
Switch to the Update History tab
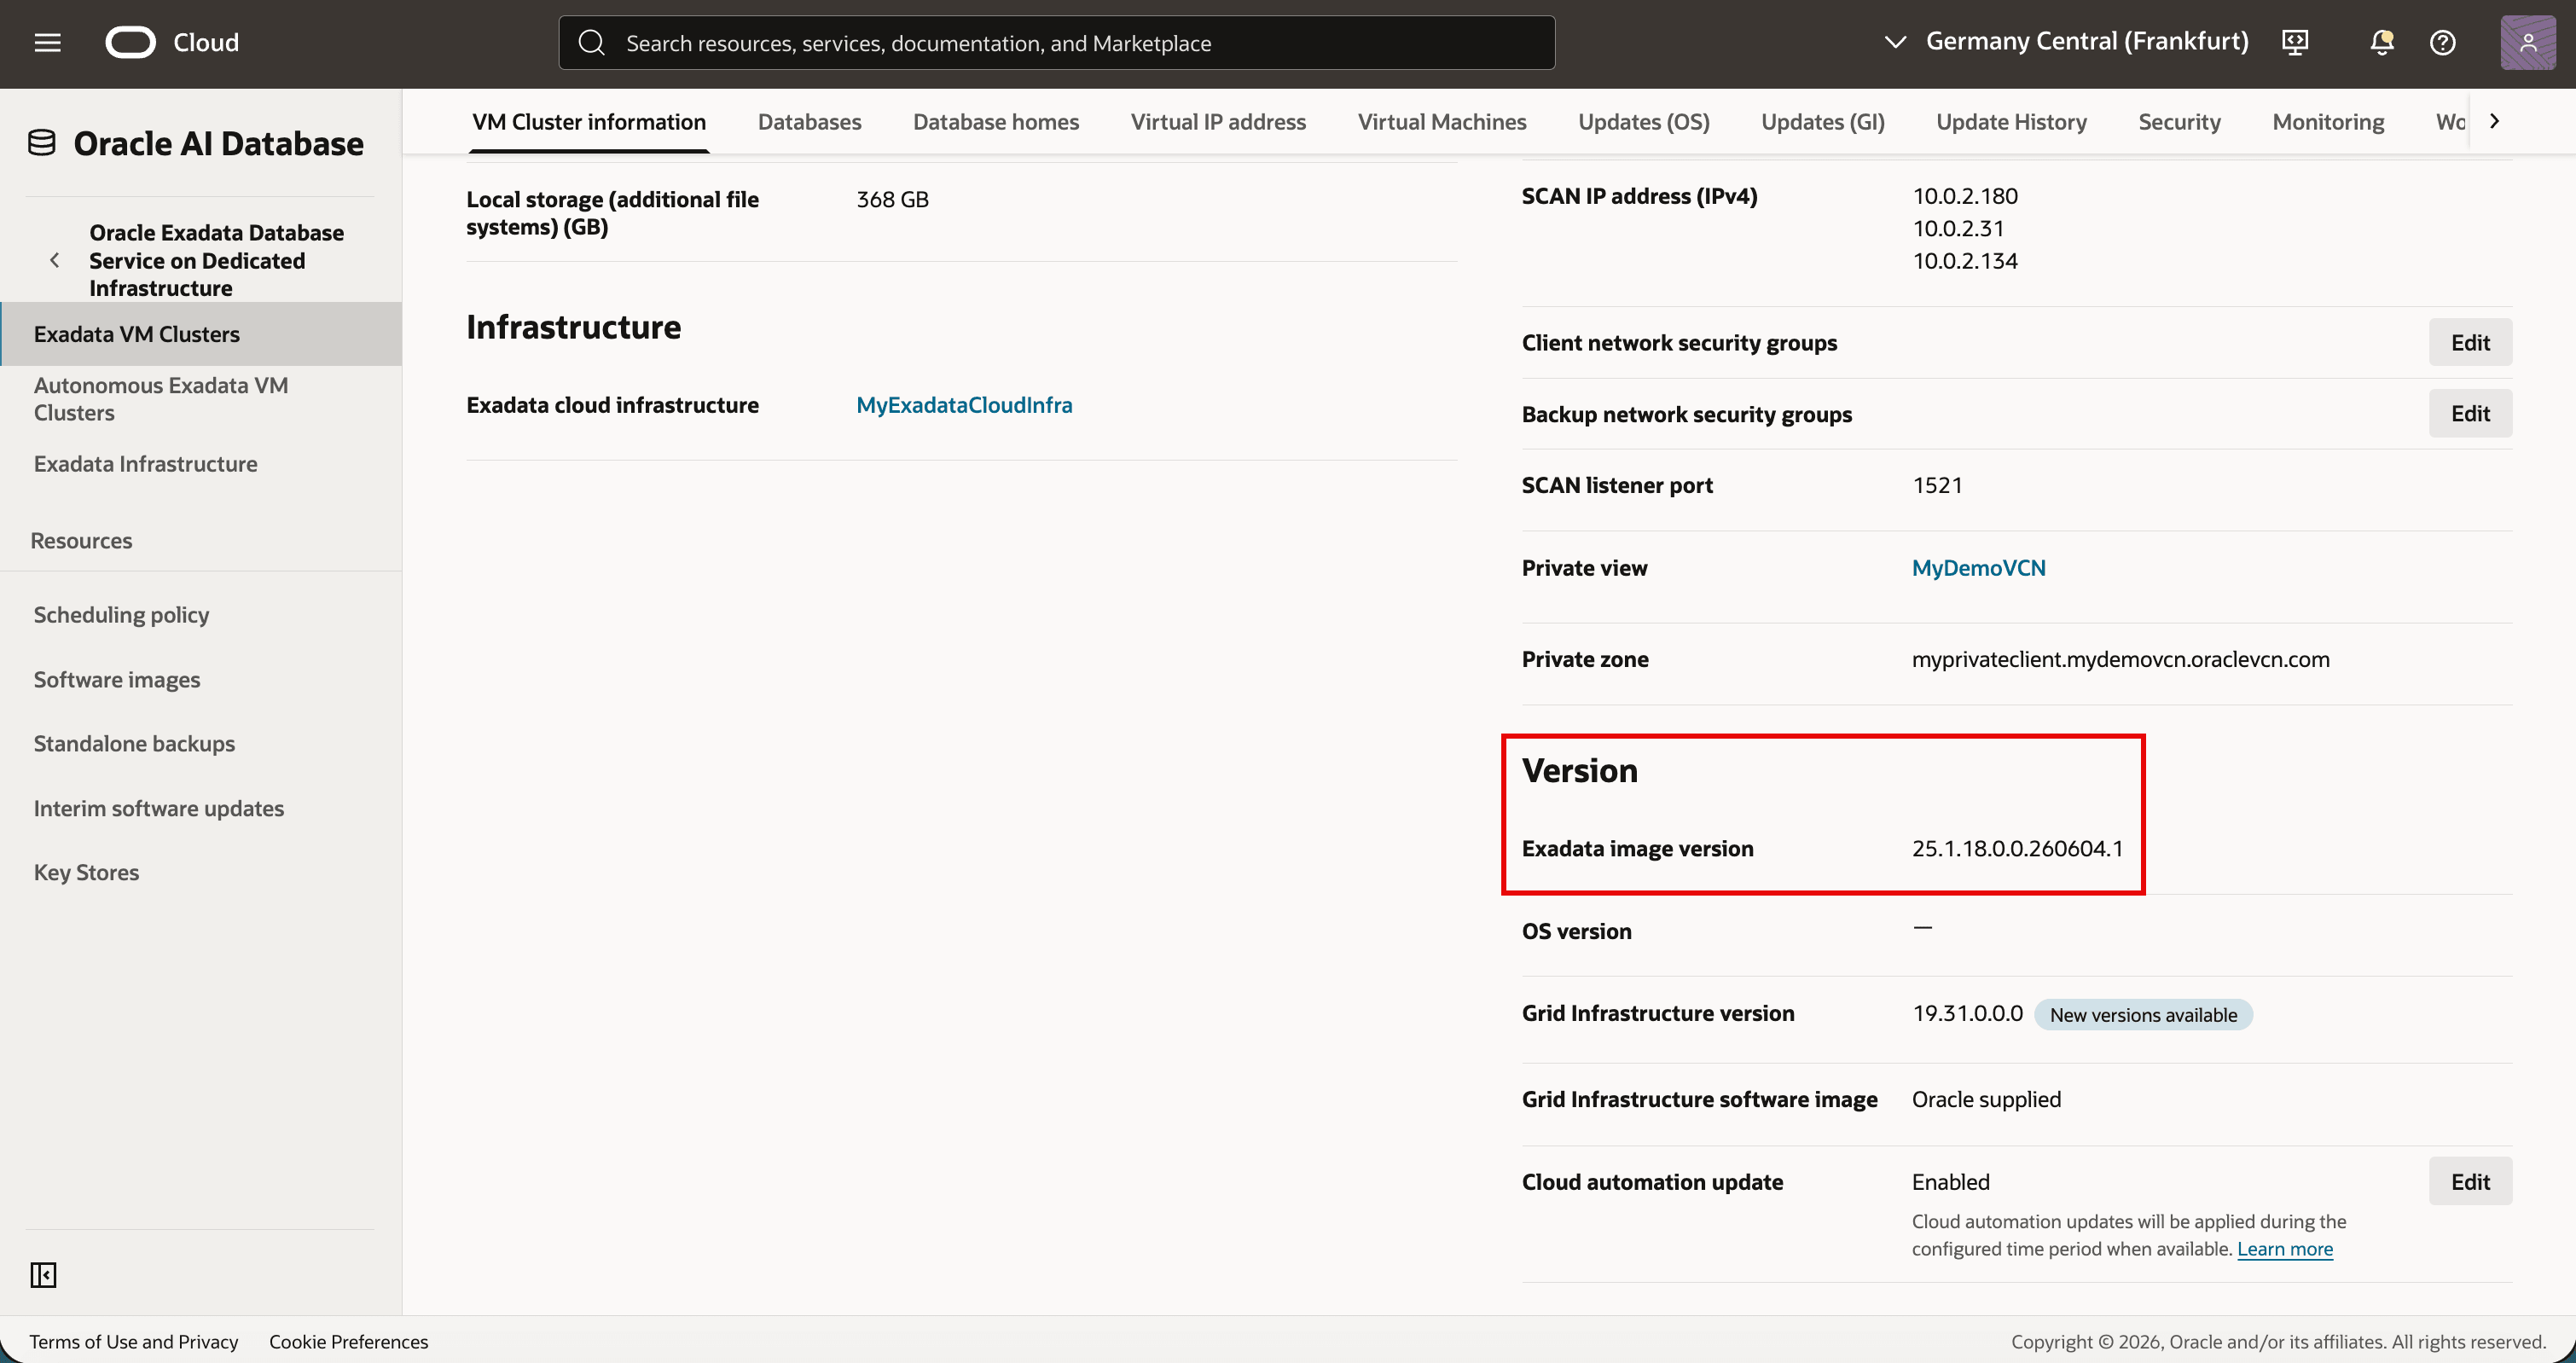(2011, 121)
